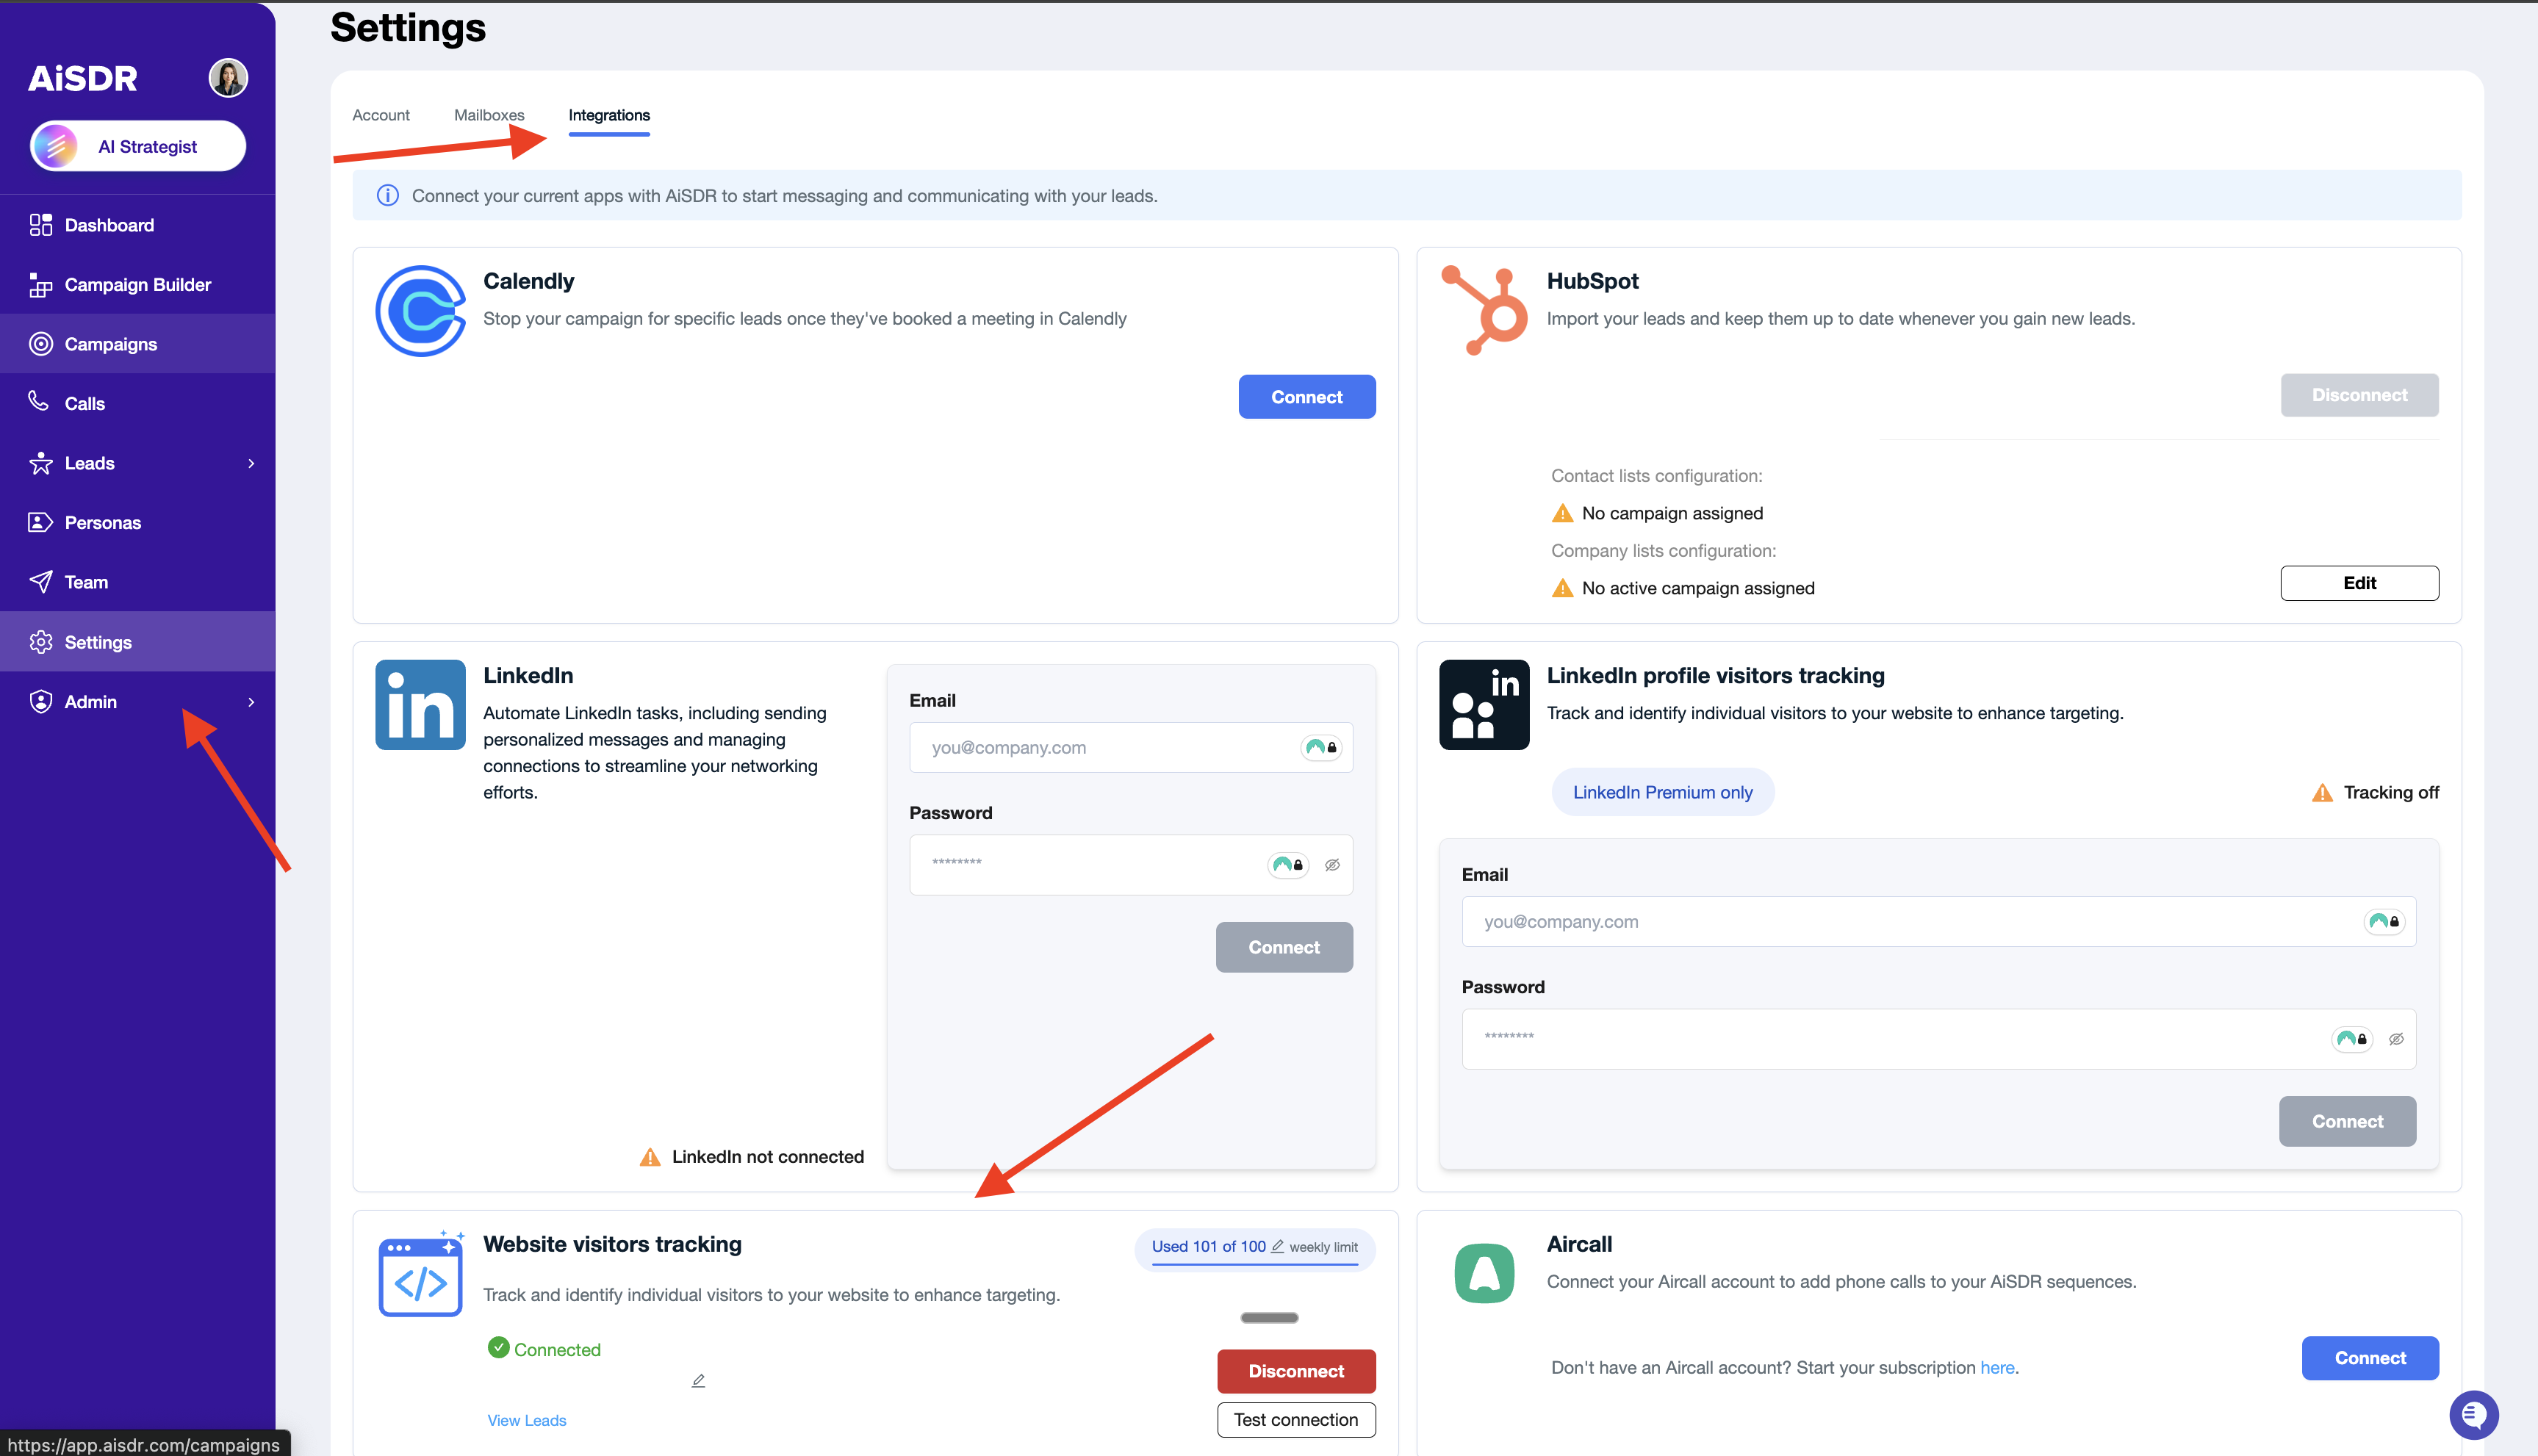Launch the AI Strategist button
This screenshot has width=2538, height=1456.
(138, 146)
